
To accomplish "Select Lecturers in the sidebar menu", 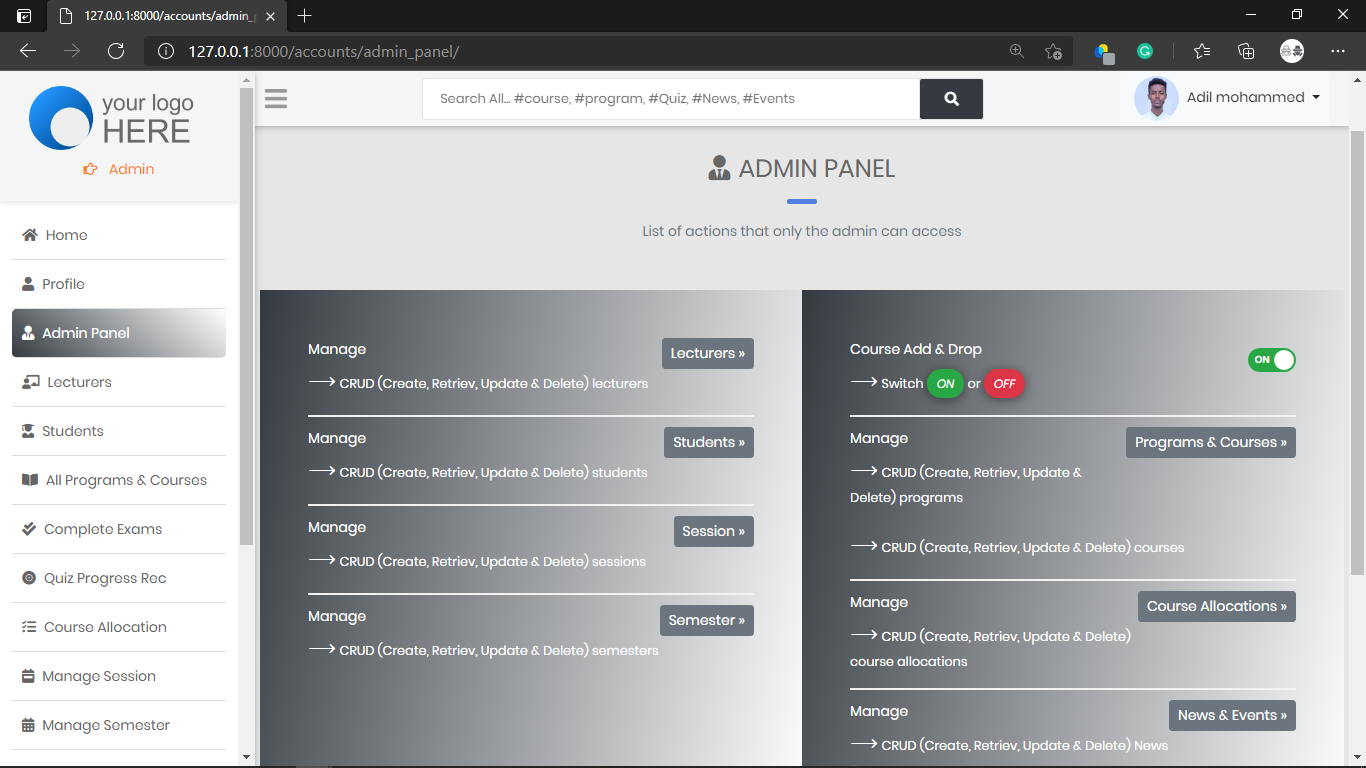I will (x=119, y=382).
